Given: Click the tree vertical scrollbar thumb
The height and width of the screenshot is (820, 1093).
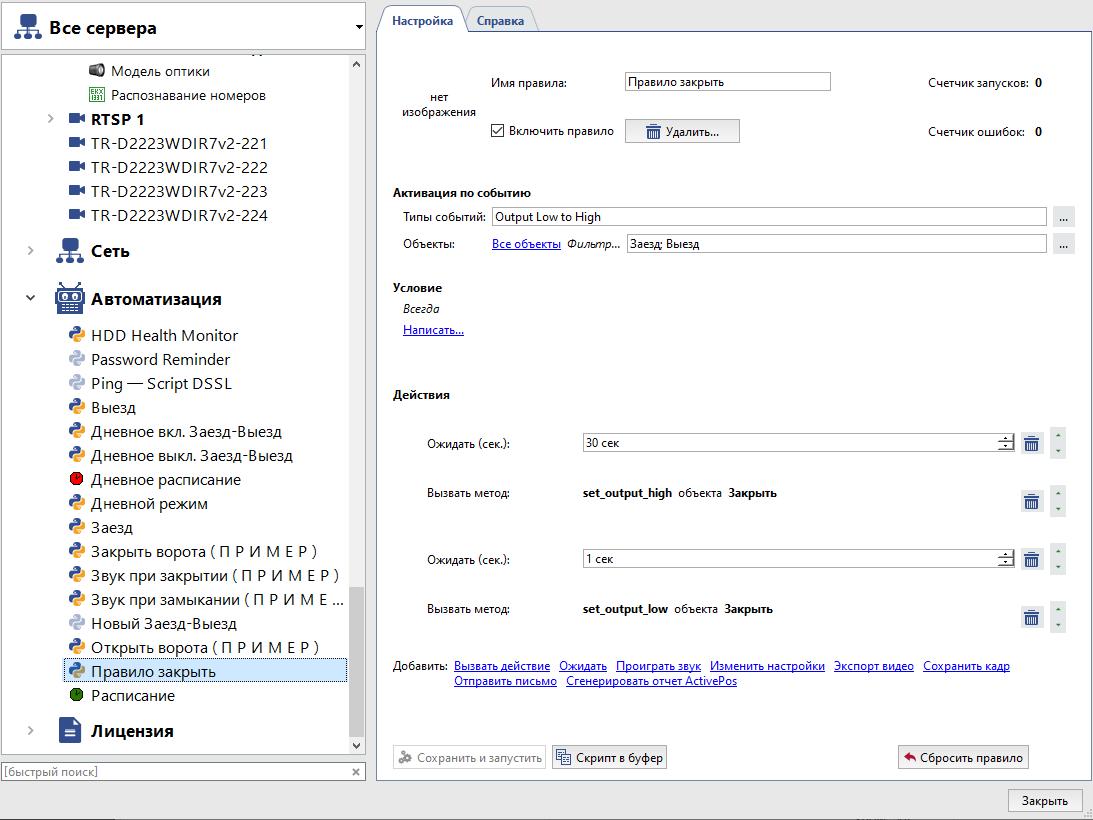Looking at the screenshot, I should (x=356, y=661).
